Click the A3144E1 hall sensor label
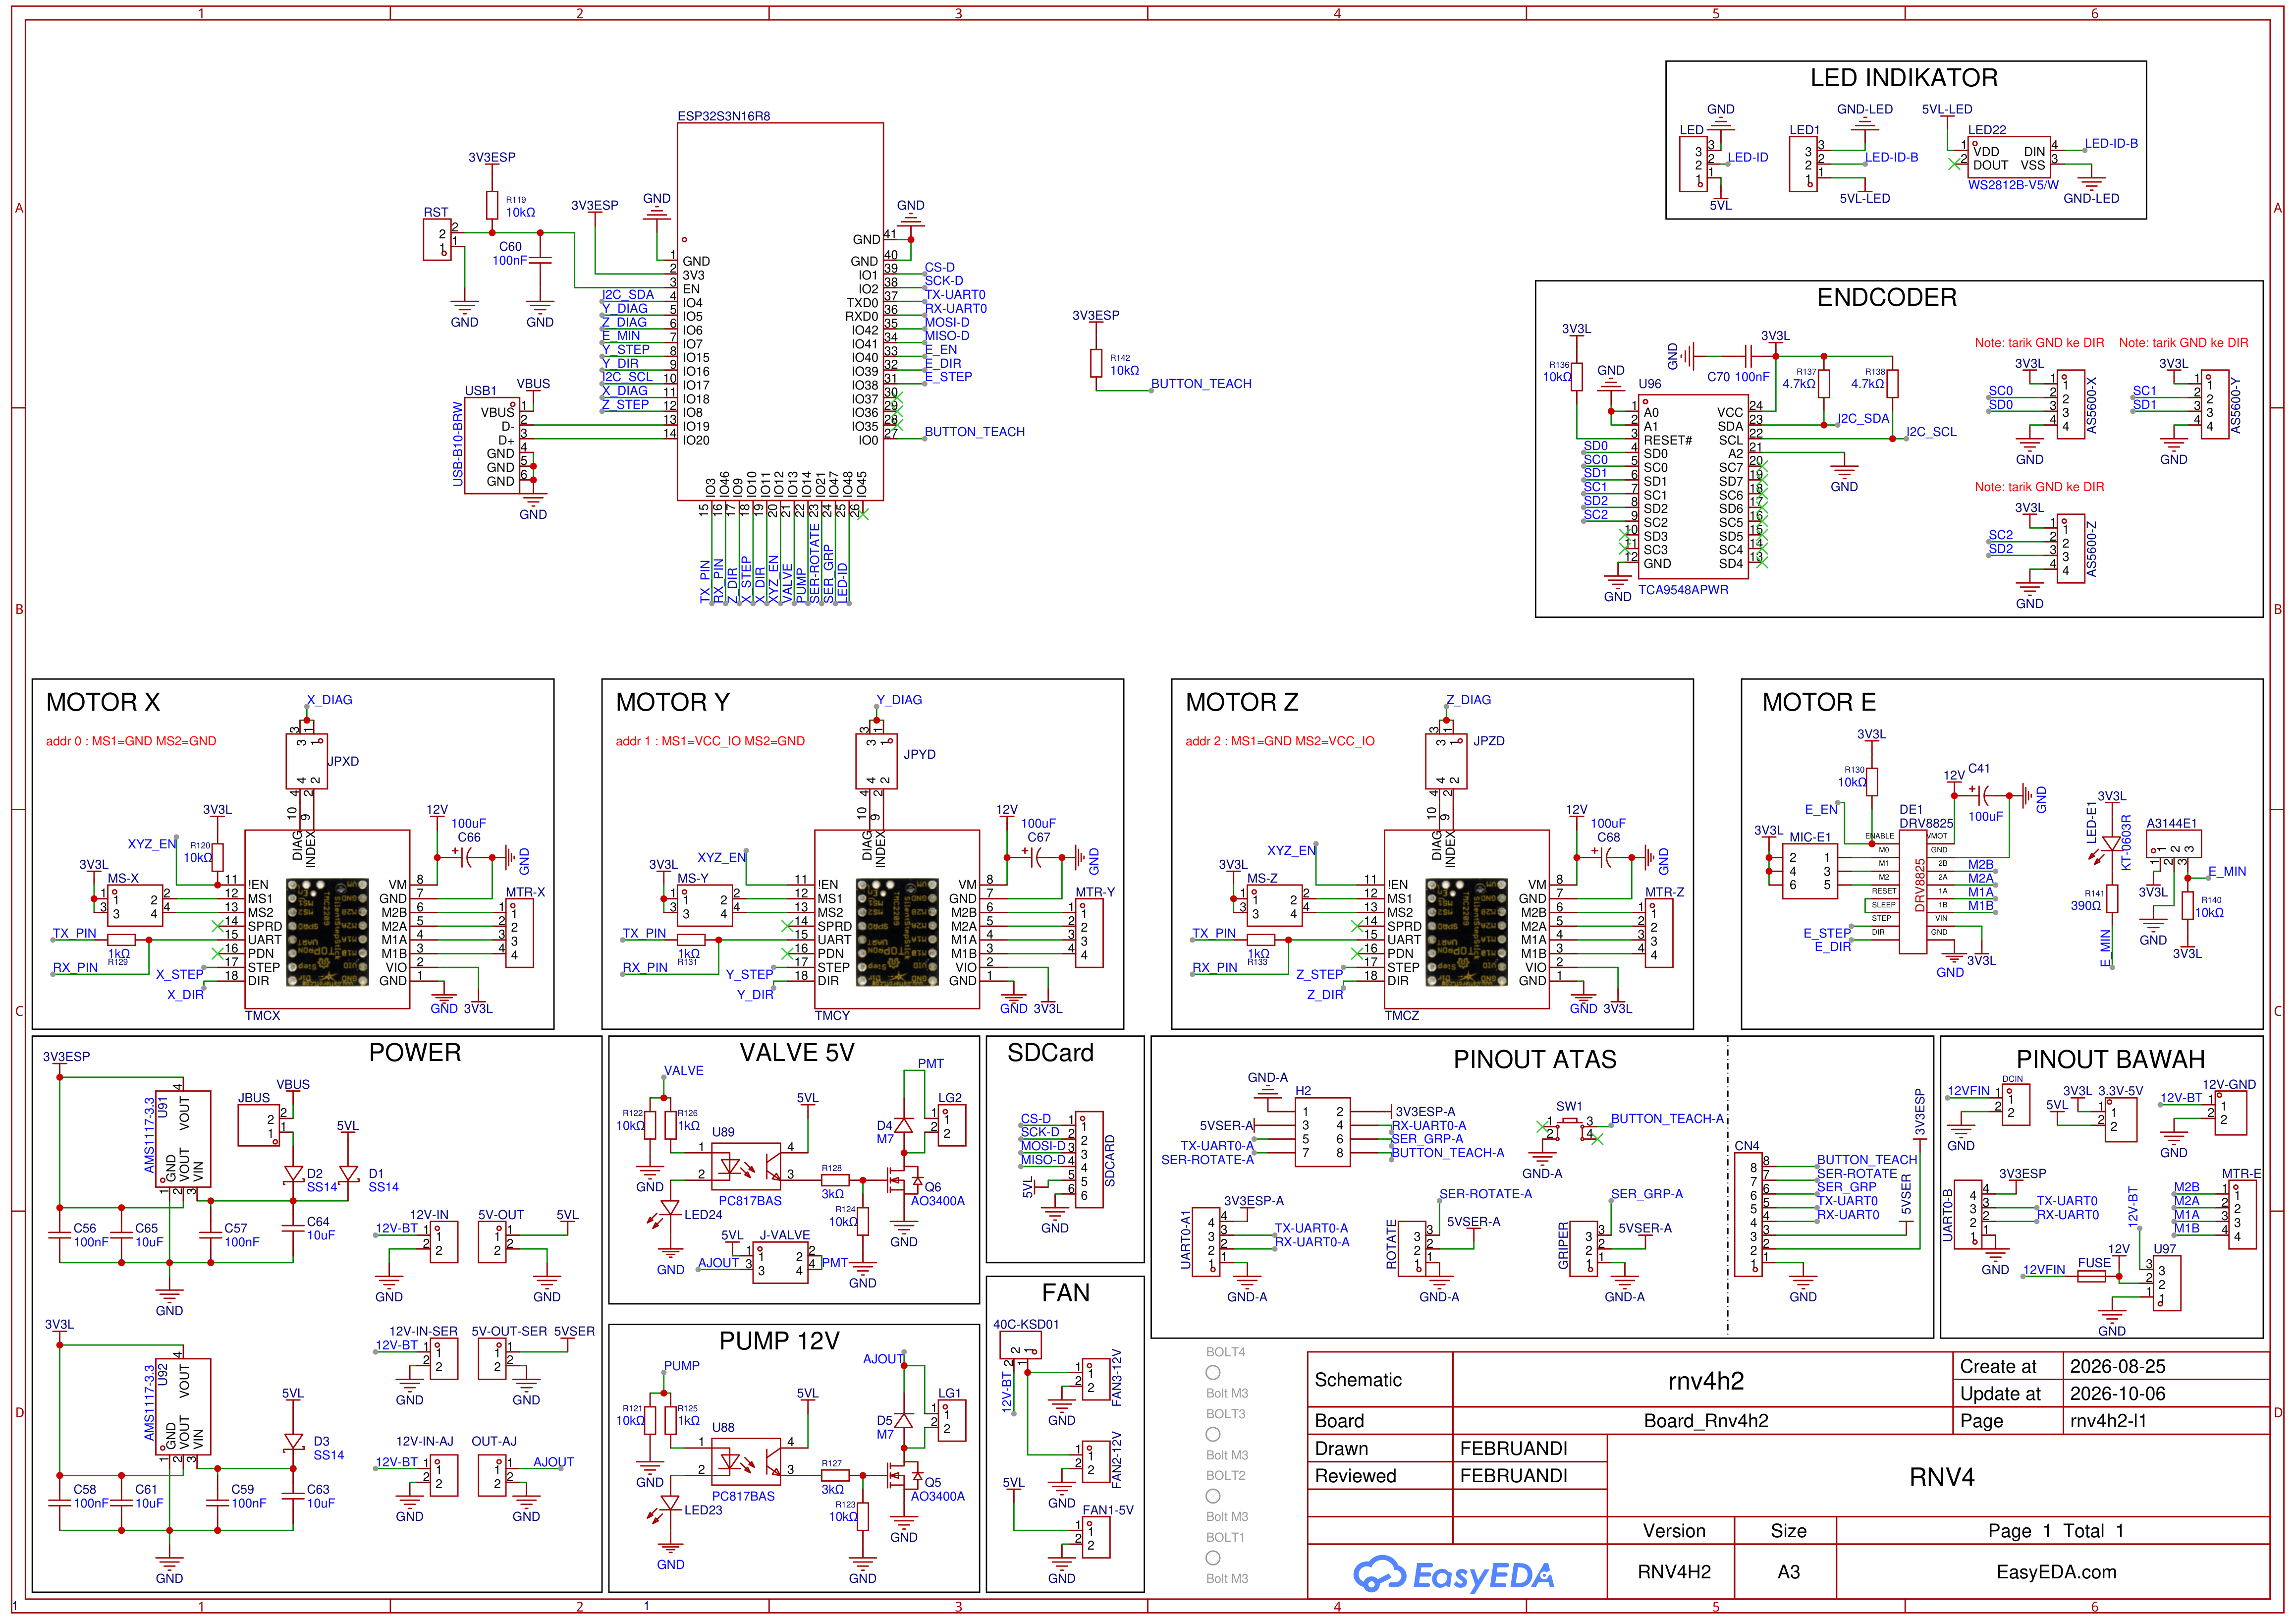The width and height of the screenshot is (2296, 1619). tap(2172, 824)
